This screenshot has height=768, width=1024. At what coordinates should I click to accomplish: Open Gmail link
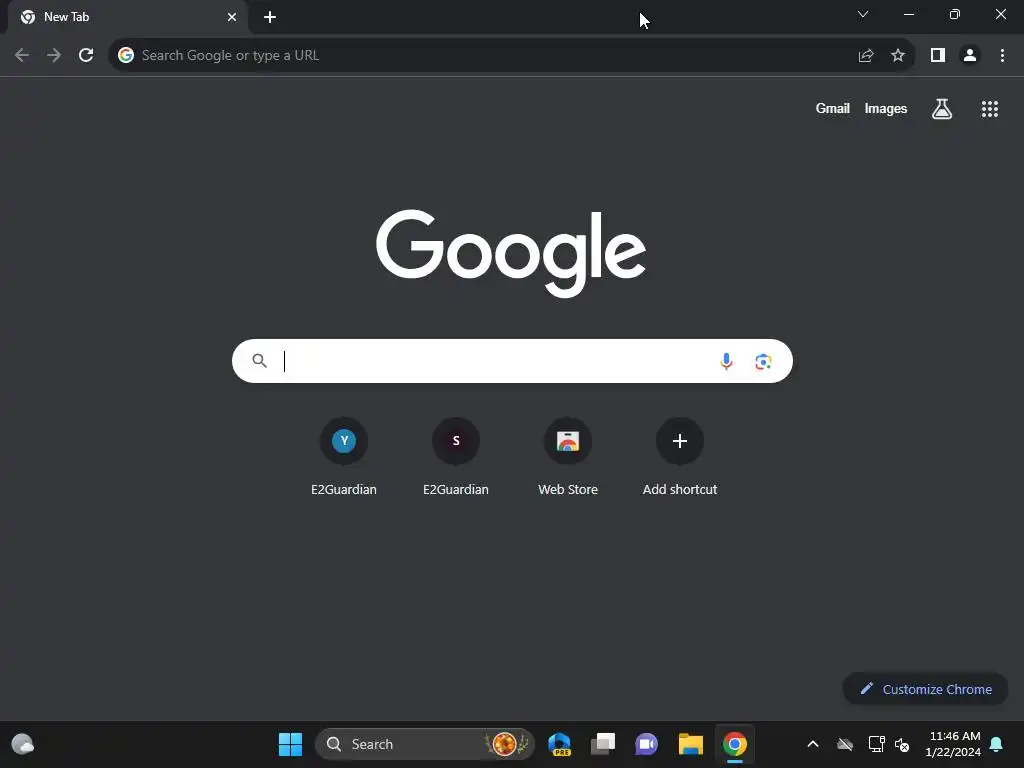click(832, 108)
